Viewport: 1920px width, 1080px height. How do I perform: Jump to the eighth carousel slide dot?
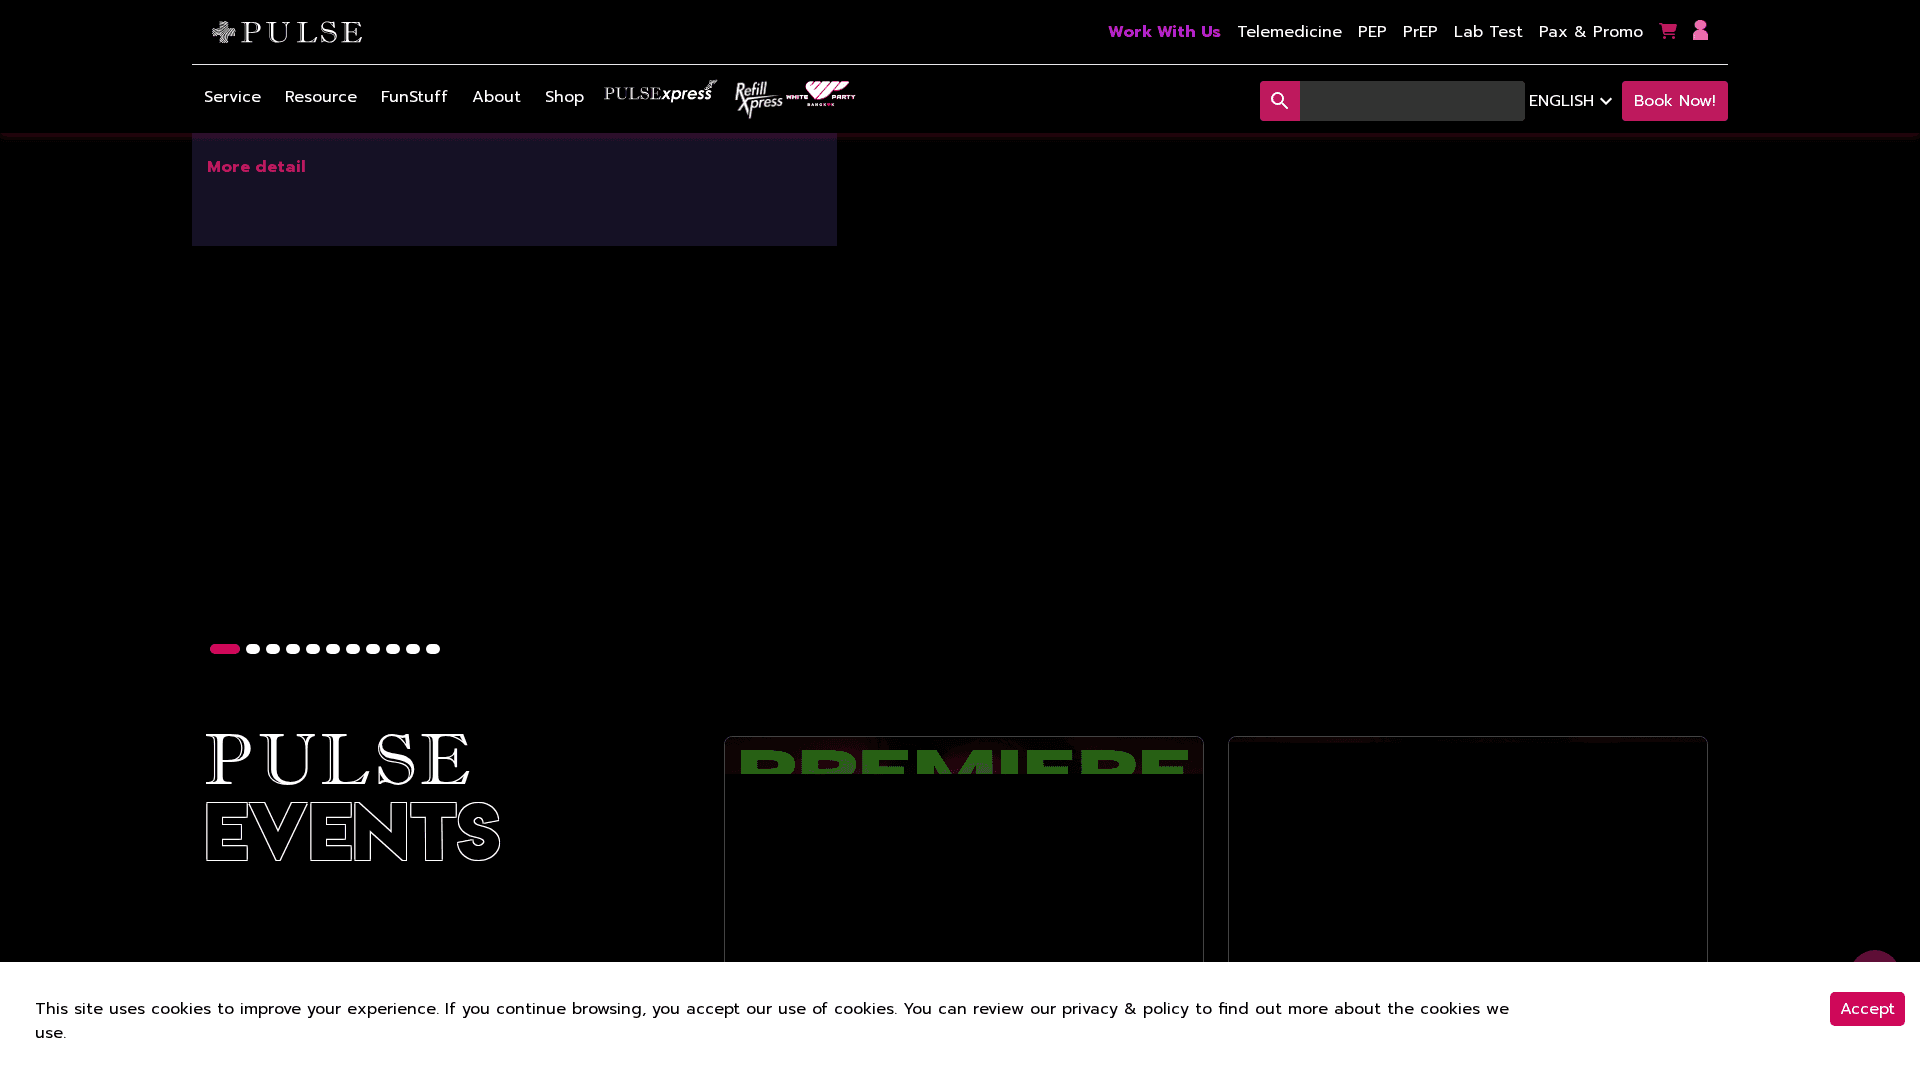(x=373, y=649)
